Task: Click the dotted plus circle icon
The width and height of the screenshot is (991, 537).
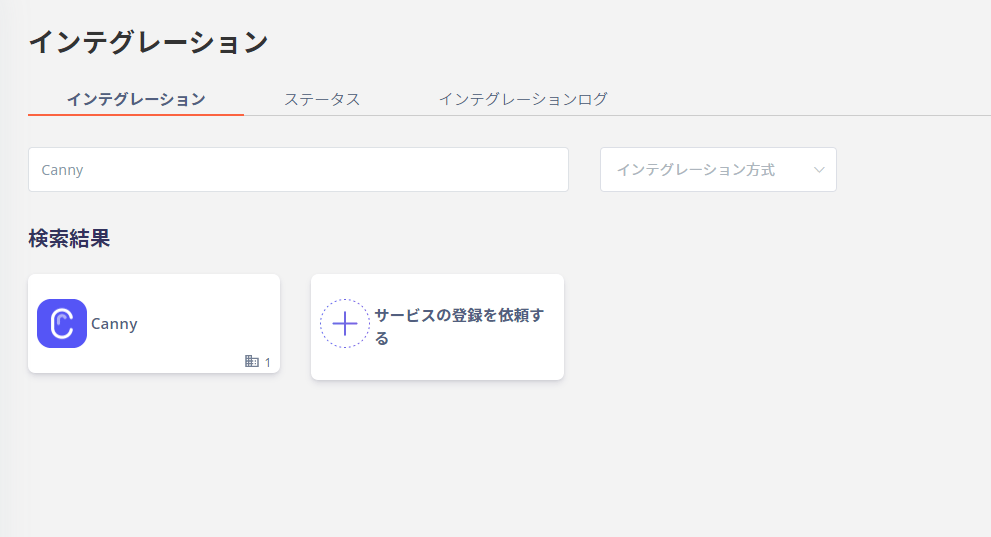Action: click(344, 323)
